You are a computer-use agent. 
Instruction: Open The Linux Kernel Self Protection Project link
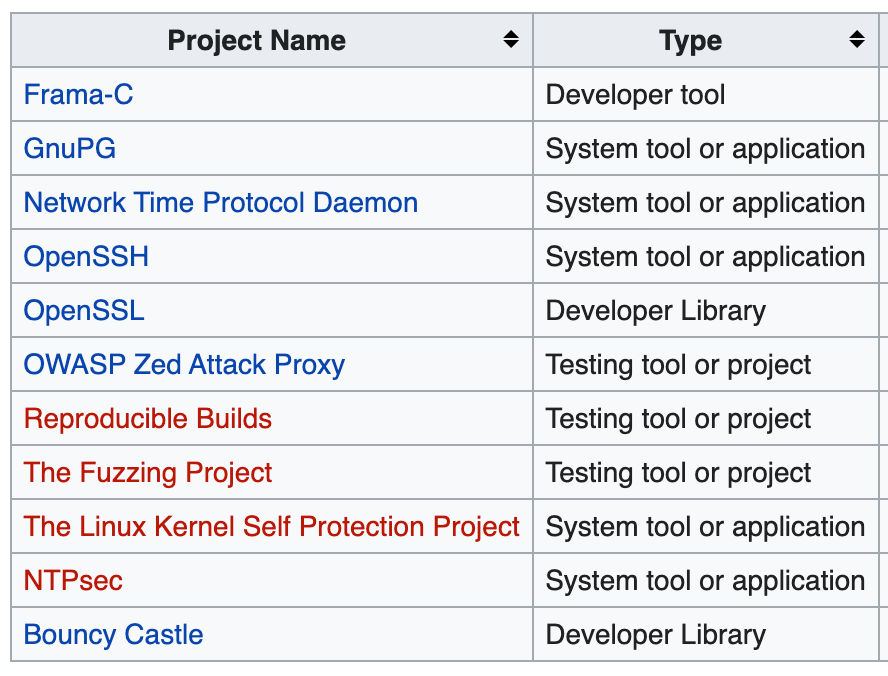[x=271, y=527]
